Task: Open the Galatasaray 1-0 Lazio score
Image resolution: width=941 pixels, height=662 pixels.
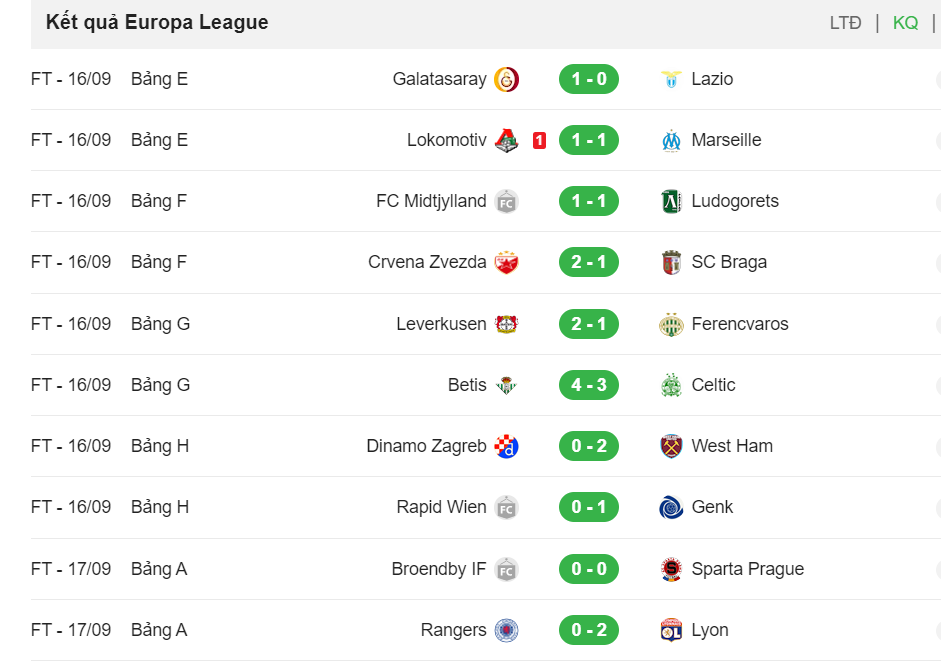Action: pos(588,79)
